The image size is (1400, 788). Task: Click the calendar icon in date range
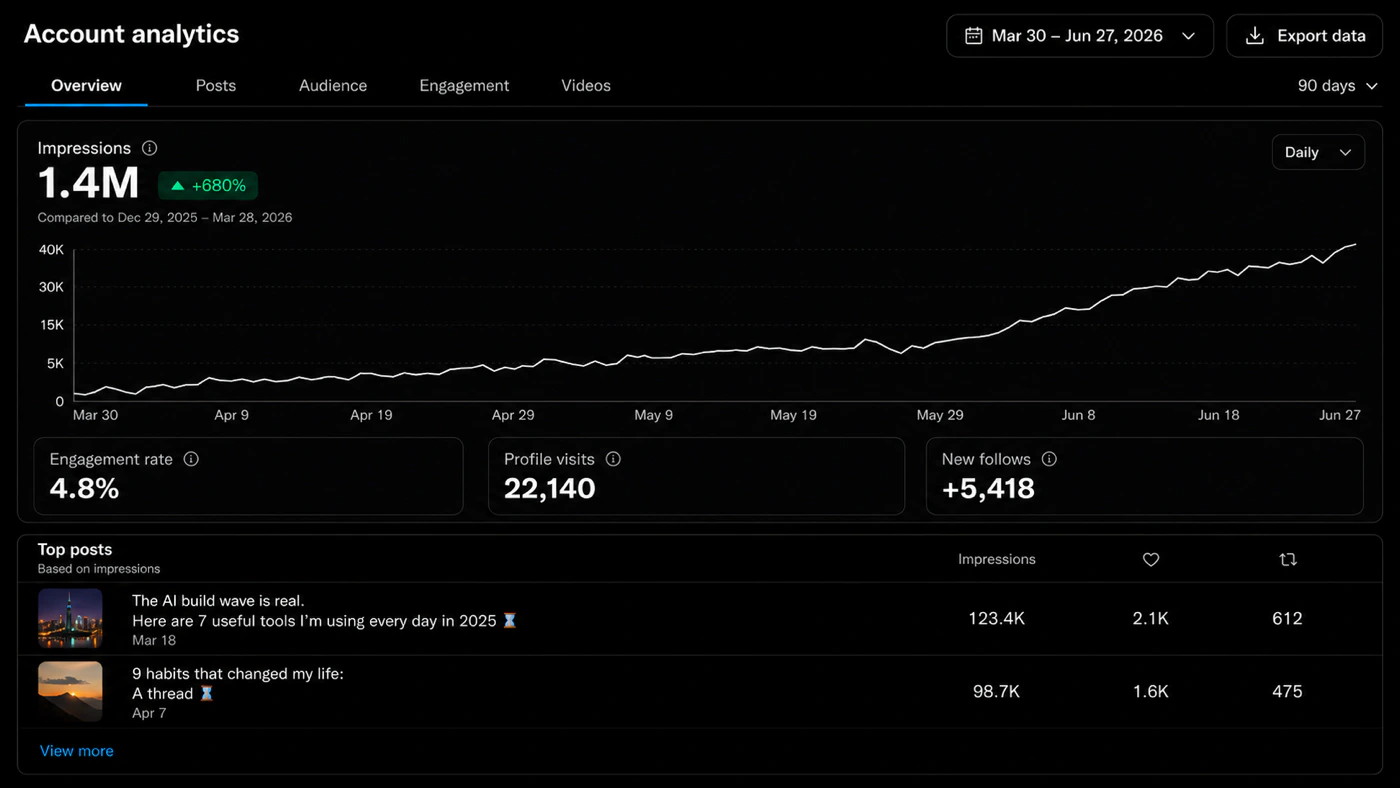(973, 36)
